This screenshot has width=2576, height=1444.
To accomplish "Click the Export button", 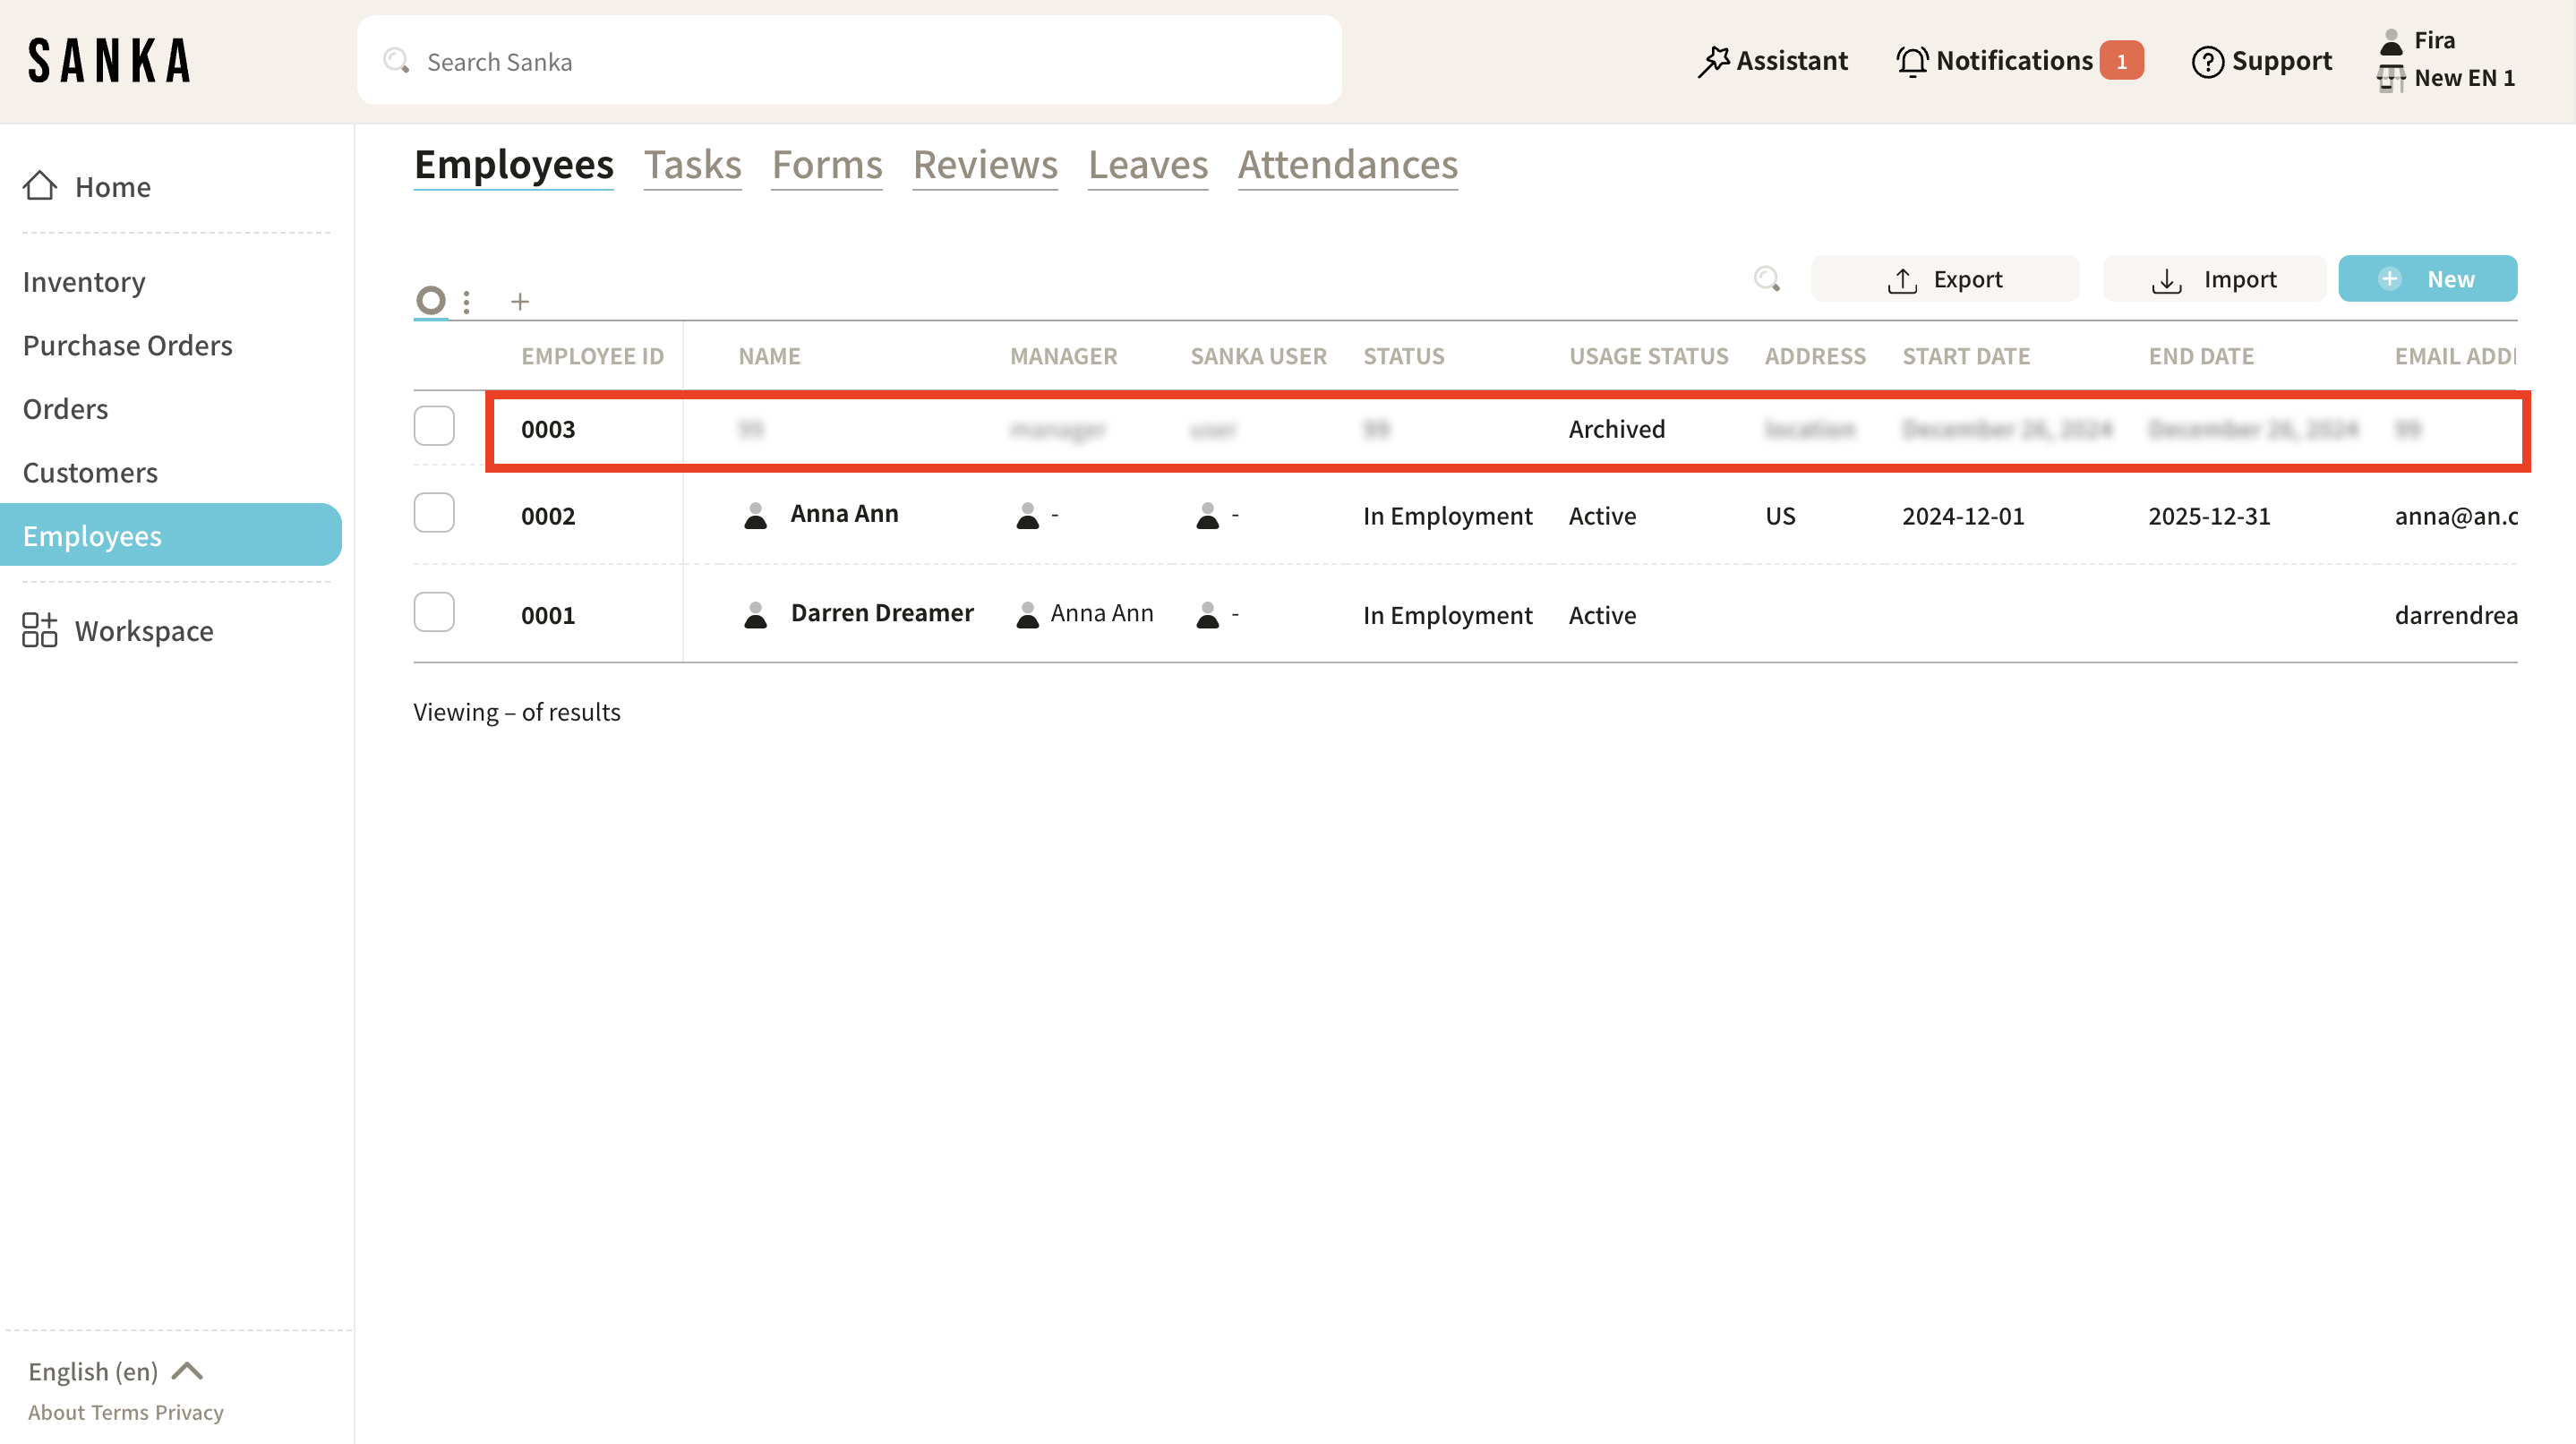I will click(x=1944, y=279).
